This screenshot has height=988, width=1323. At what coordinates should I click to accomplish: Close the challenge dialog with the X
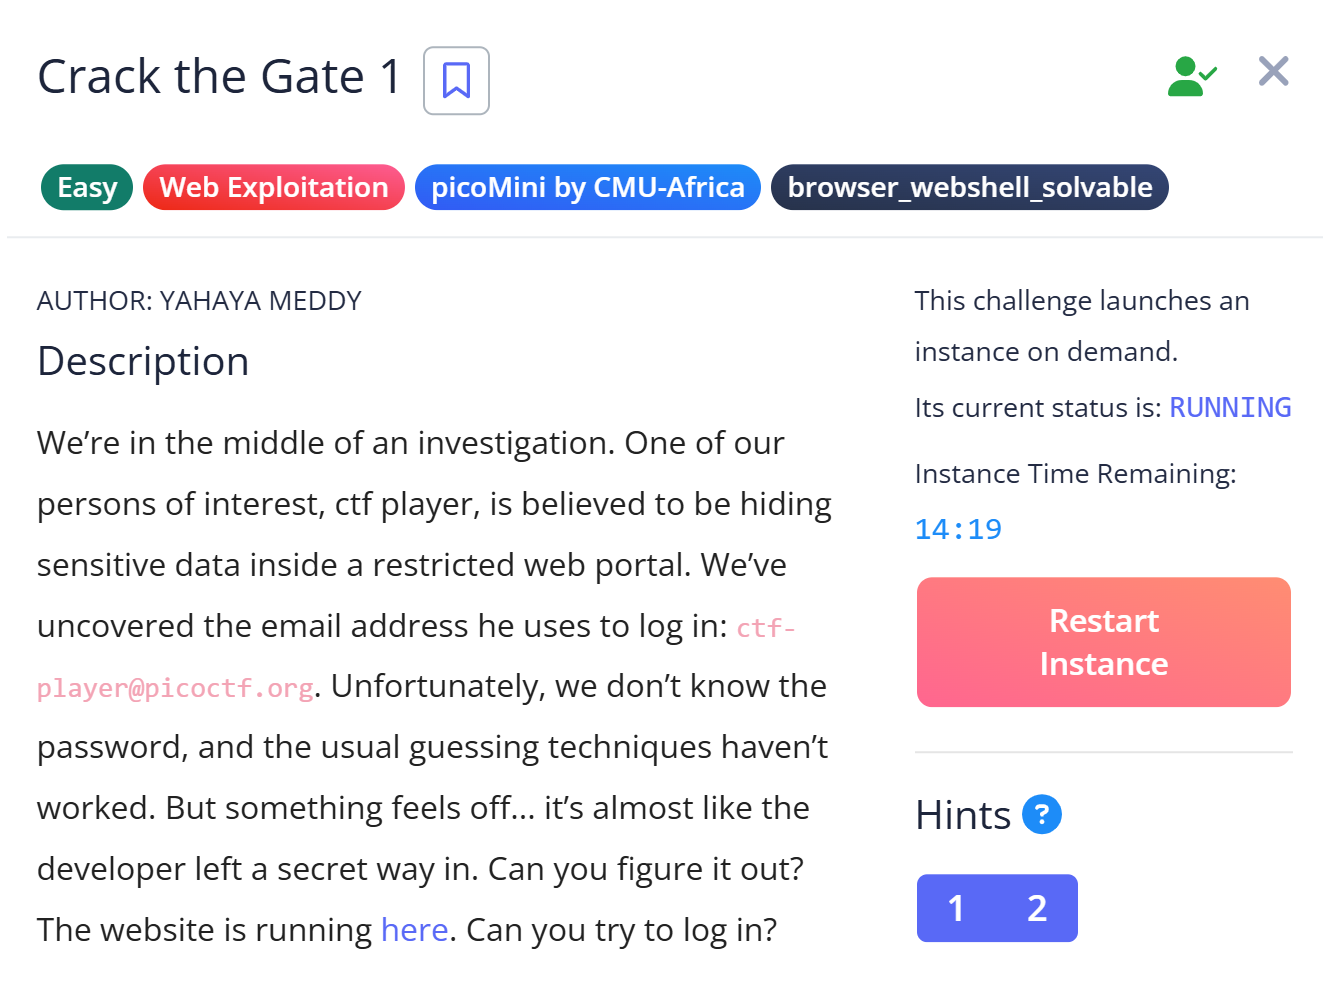pyautogui.click(x=1273, y=72)
